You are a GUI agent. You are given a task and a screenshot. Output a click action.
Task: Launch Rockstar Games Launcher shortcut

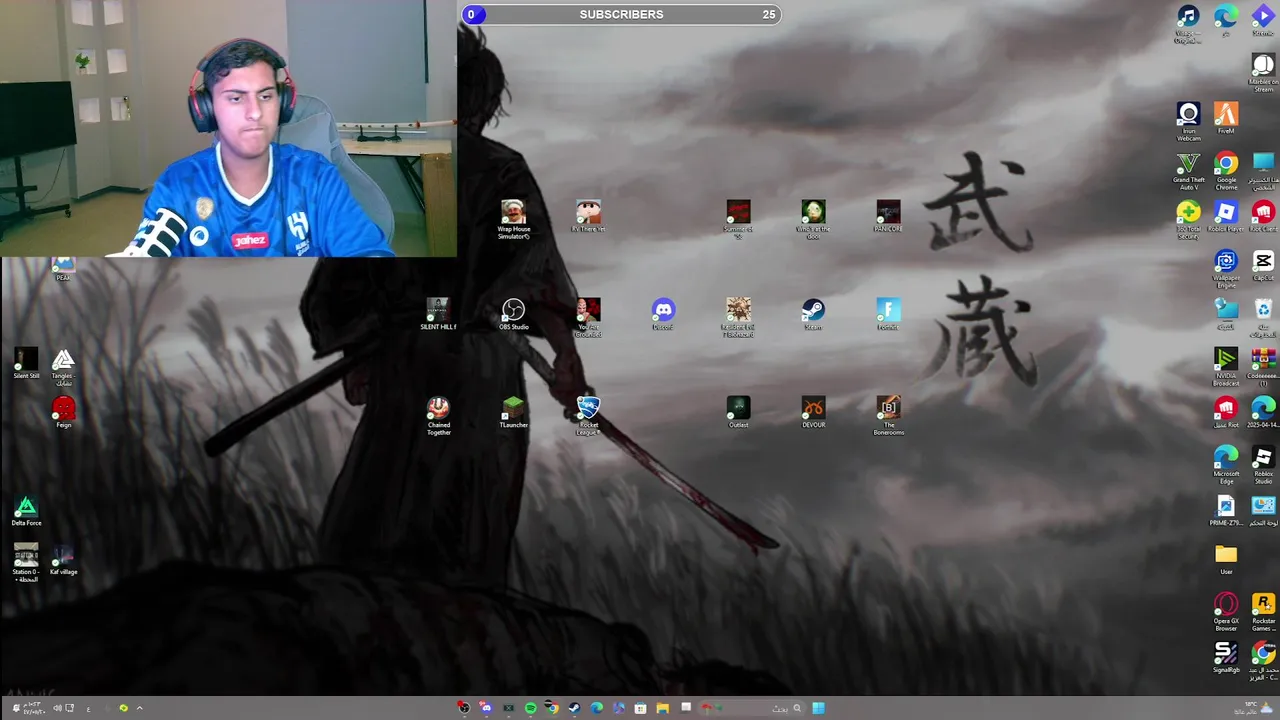(x=1264, y=612)
